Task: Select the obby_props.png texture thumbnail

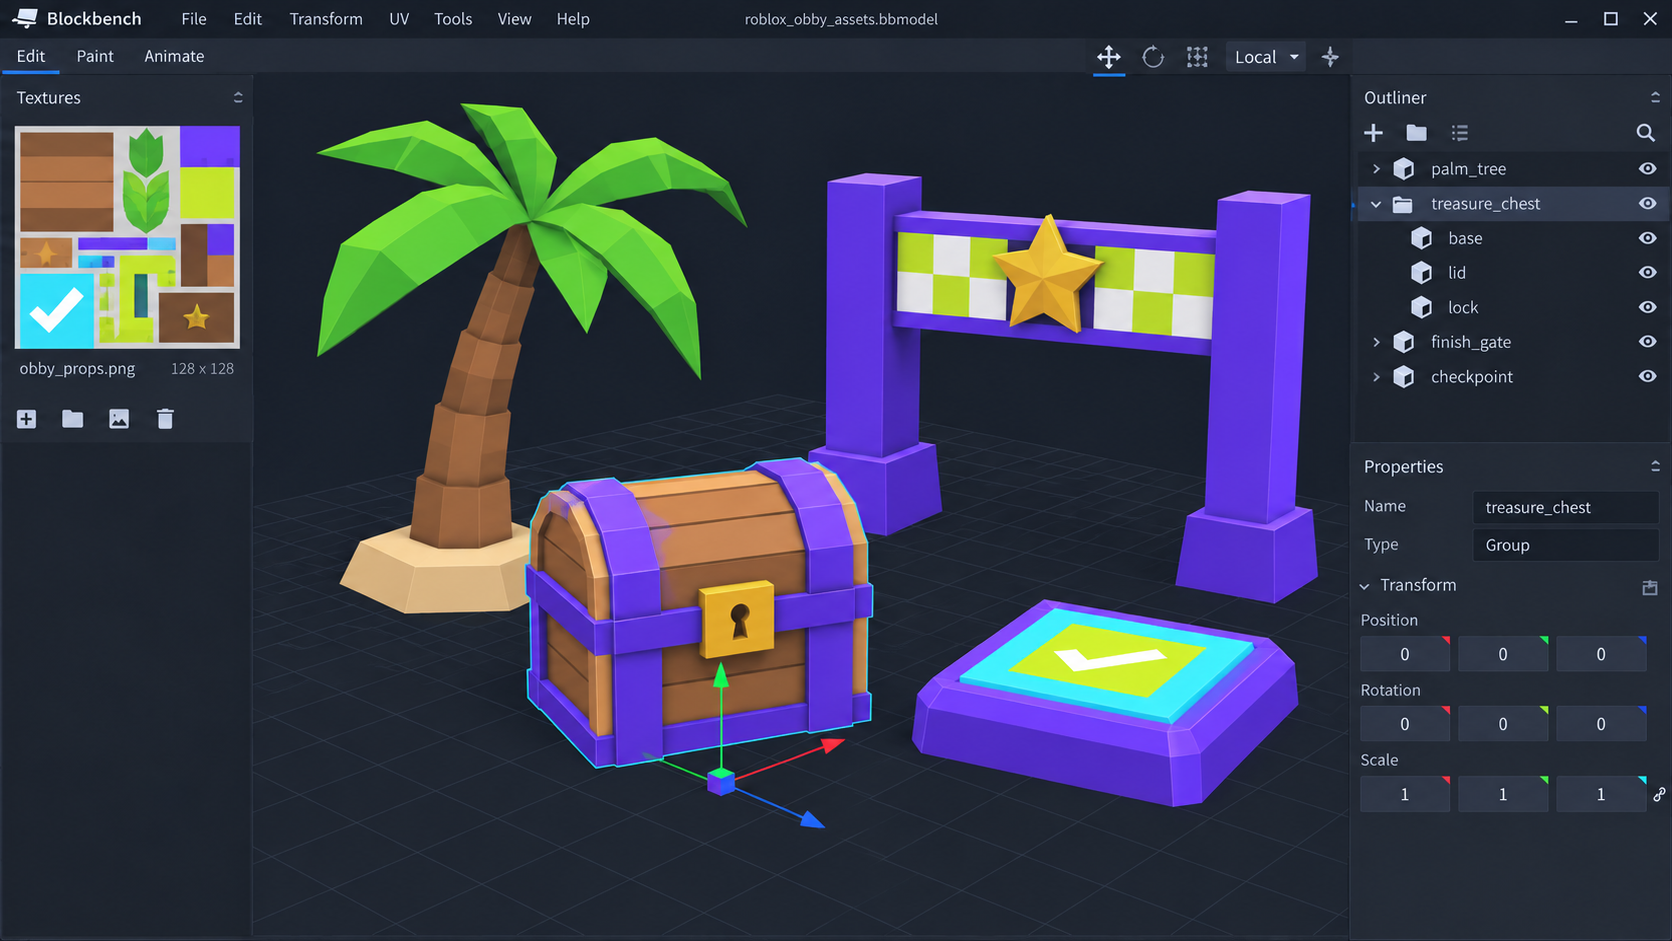Action: pos(127,237)
